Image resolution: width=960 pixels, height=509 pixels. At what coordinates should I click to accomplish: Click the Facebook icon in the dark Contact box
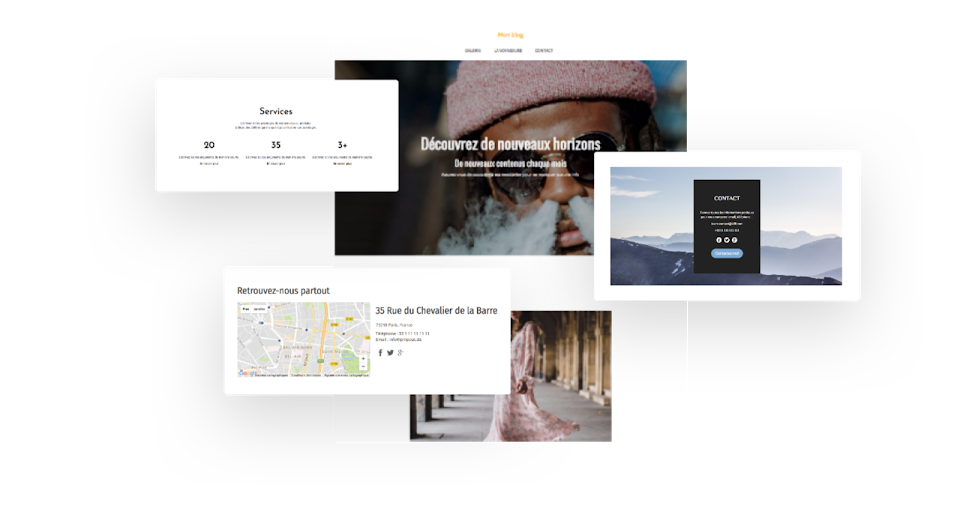[x=719, y=240]
